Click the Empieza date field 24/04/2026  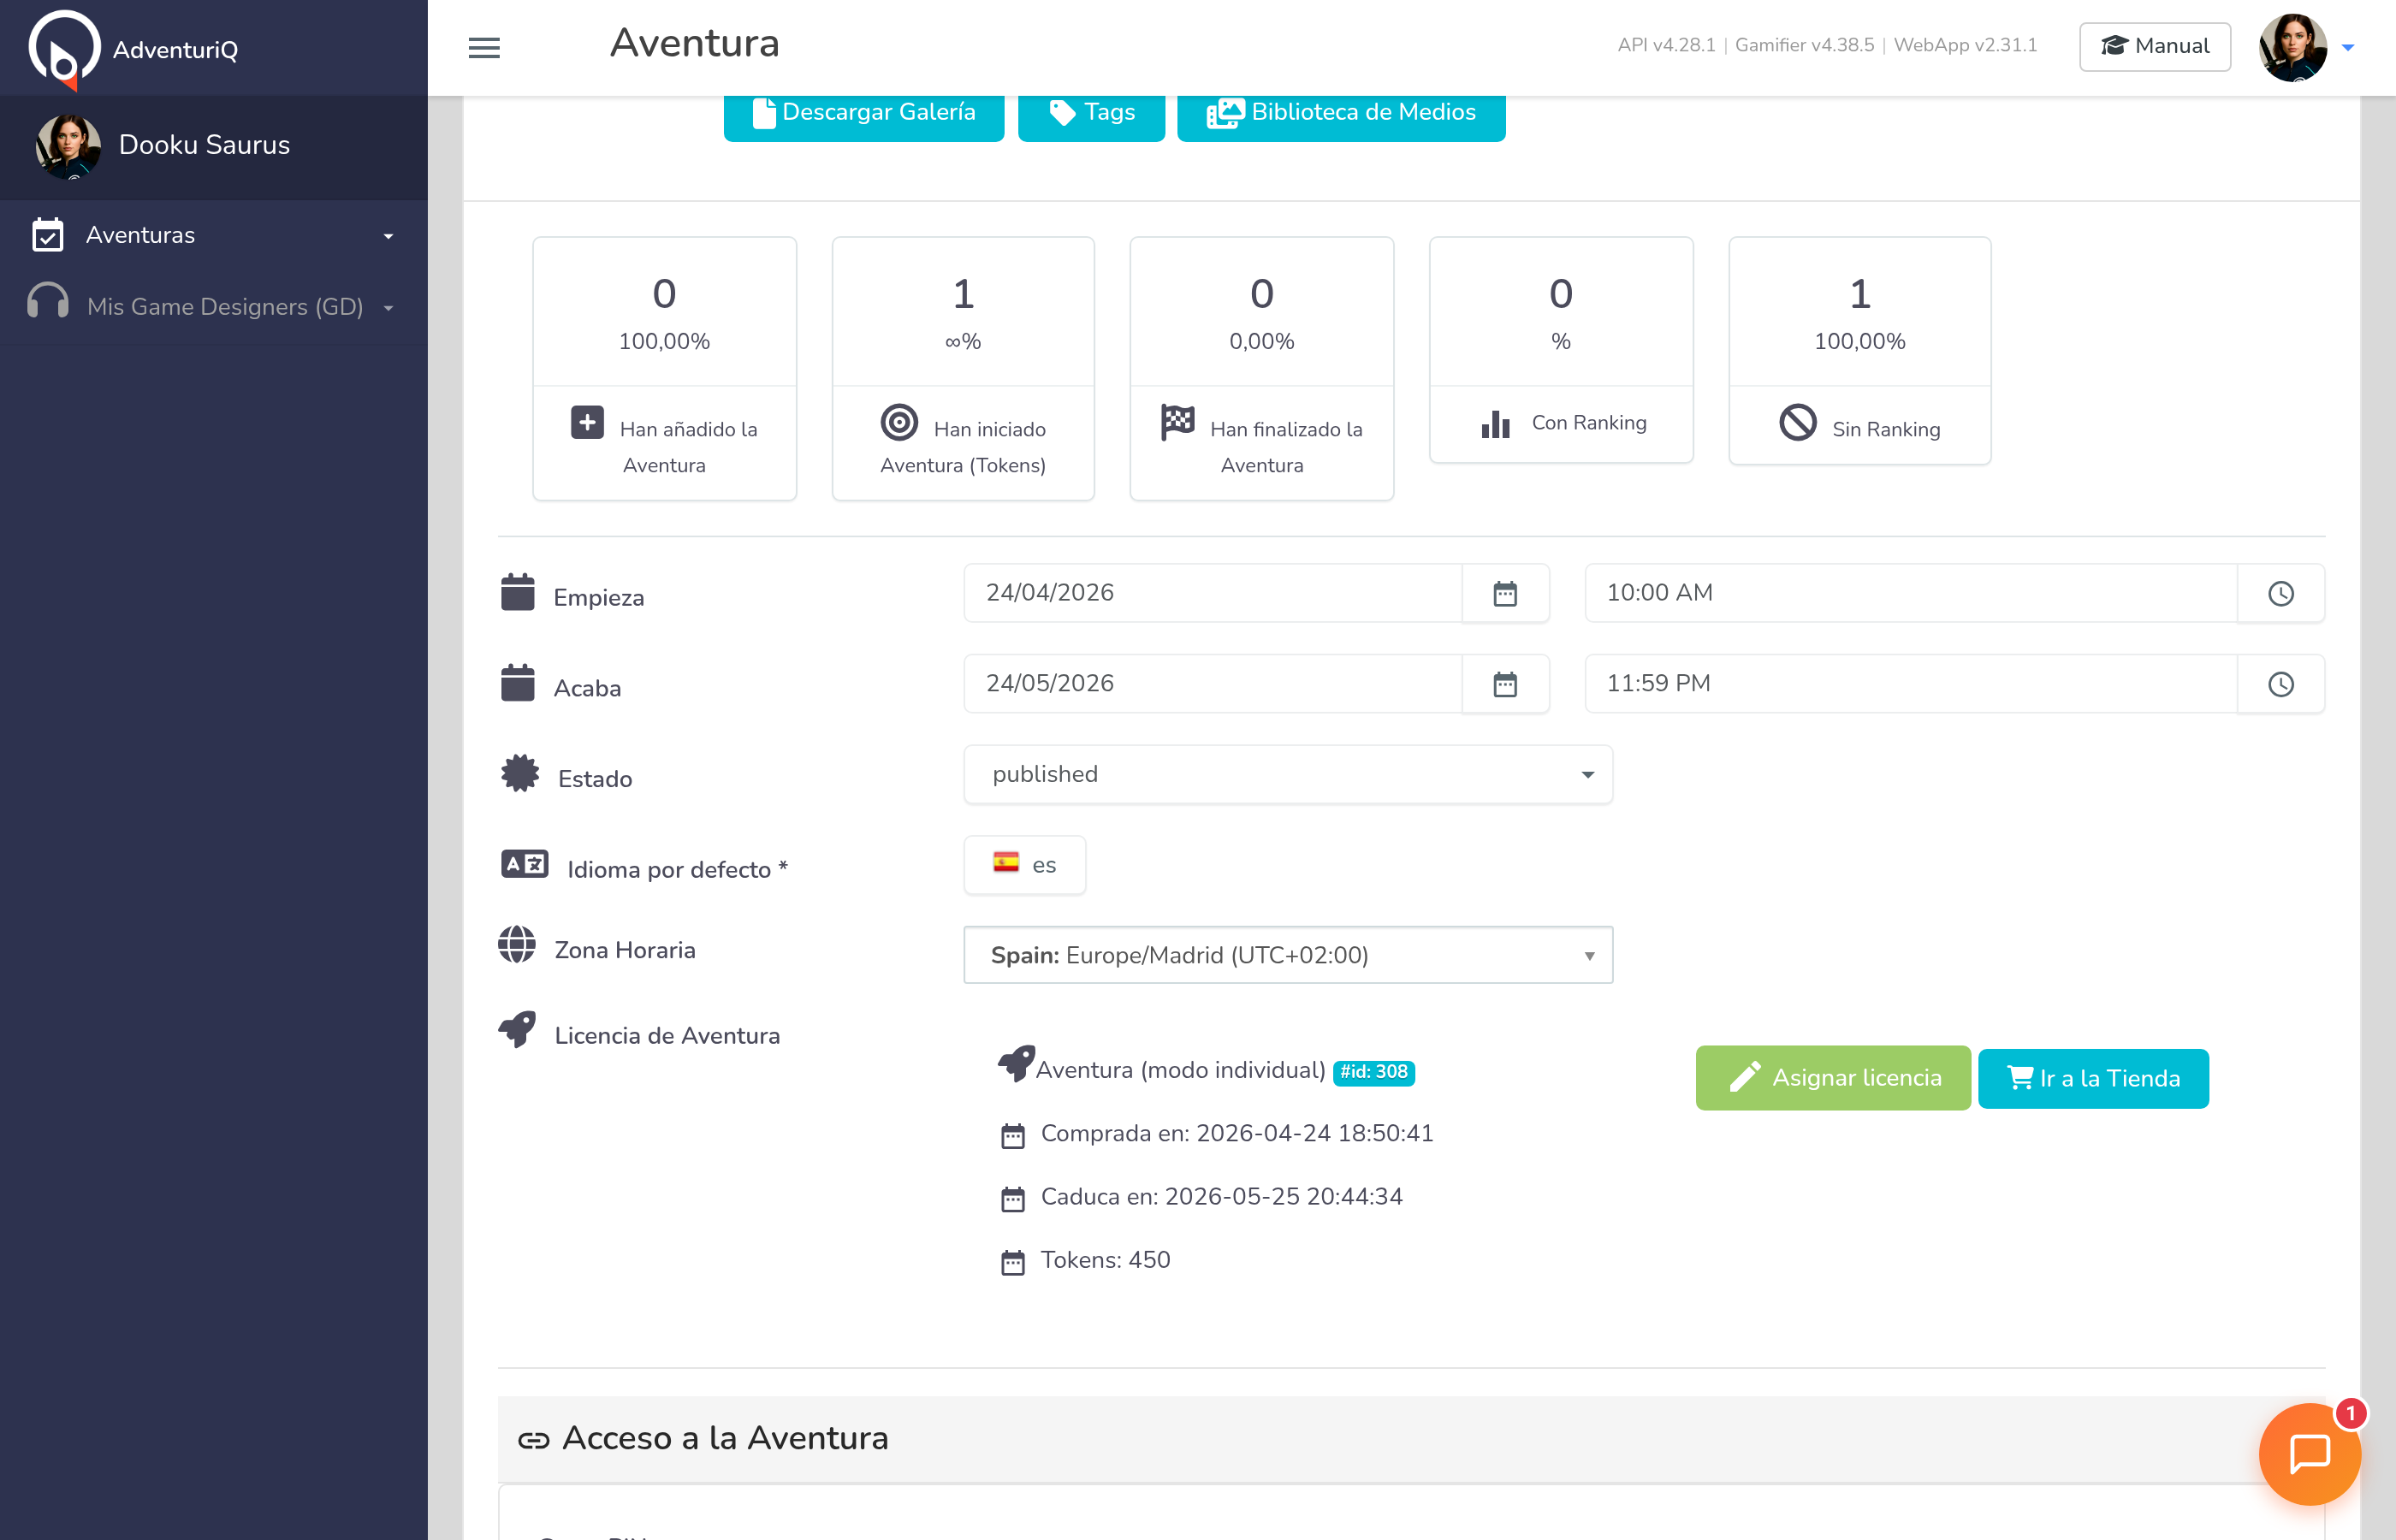1212,593
